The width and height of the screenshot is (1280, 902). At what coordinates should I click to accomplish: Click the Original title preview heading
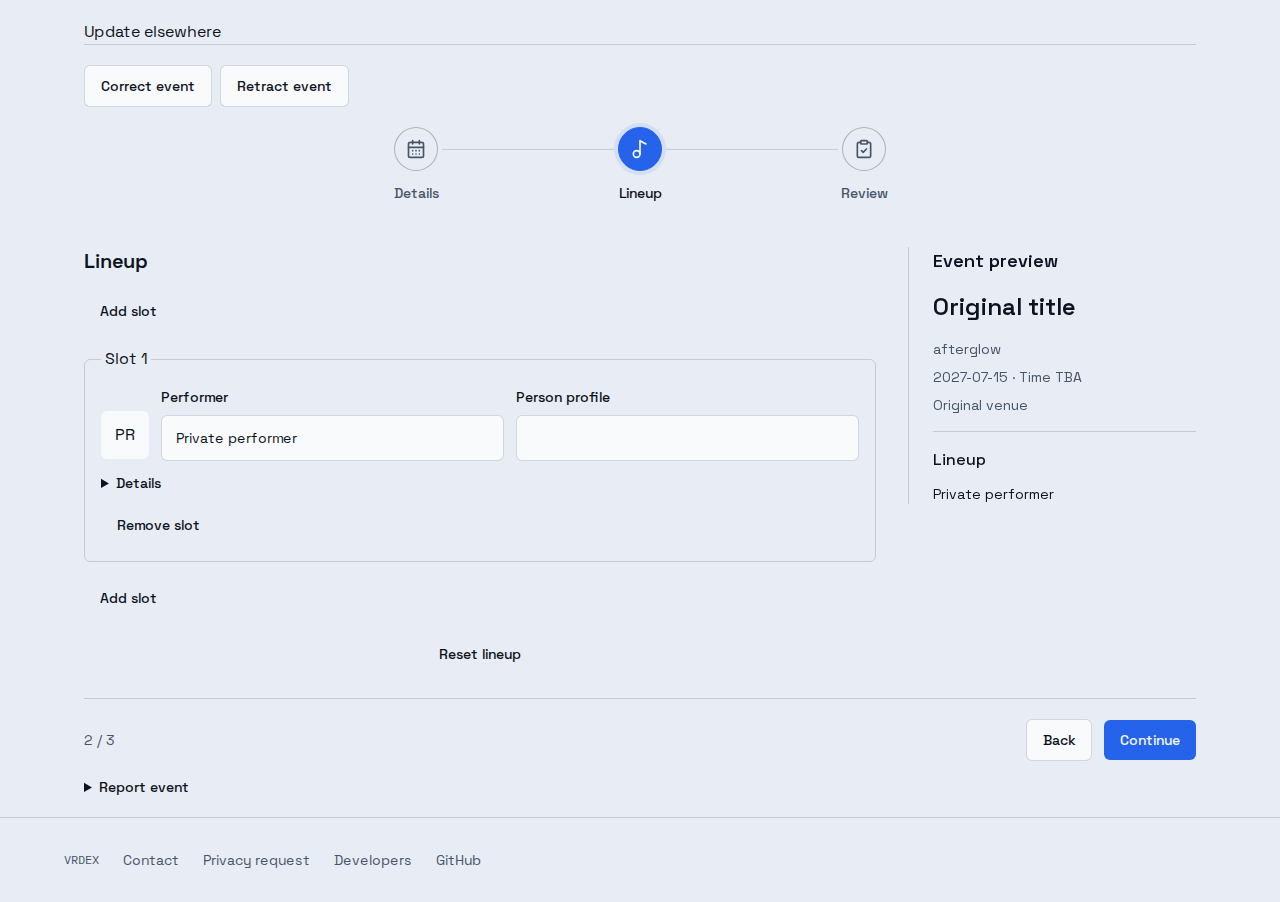click(x=1004, y=307)
